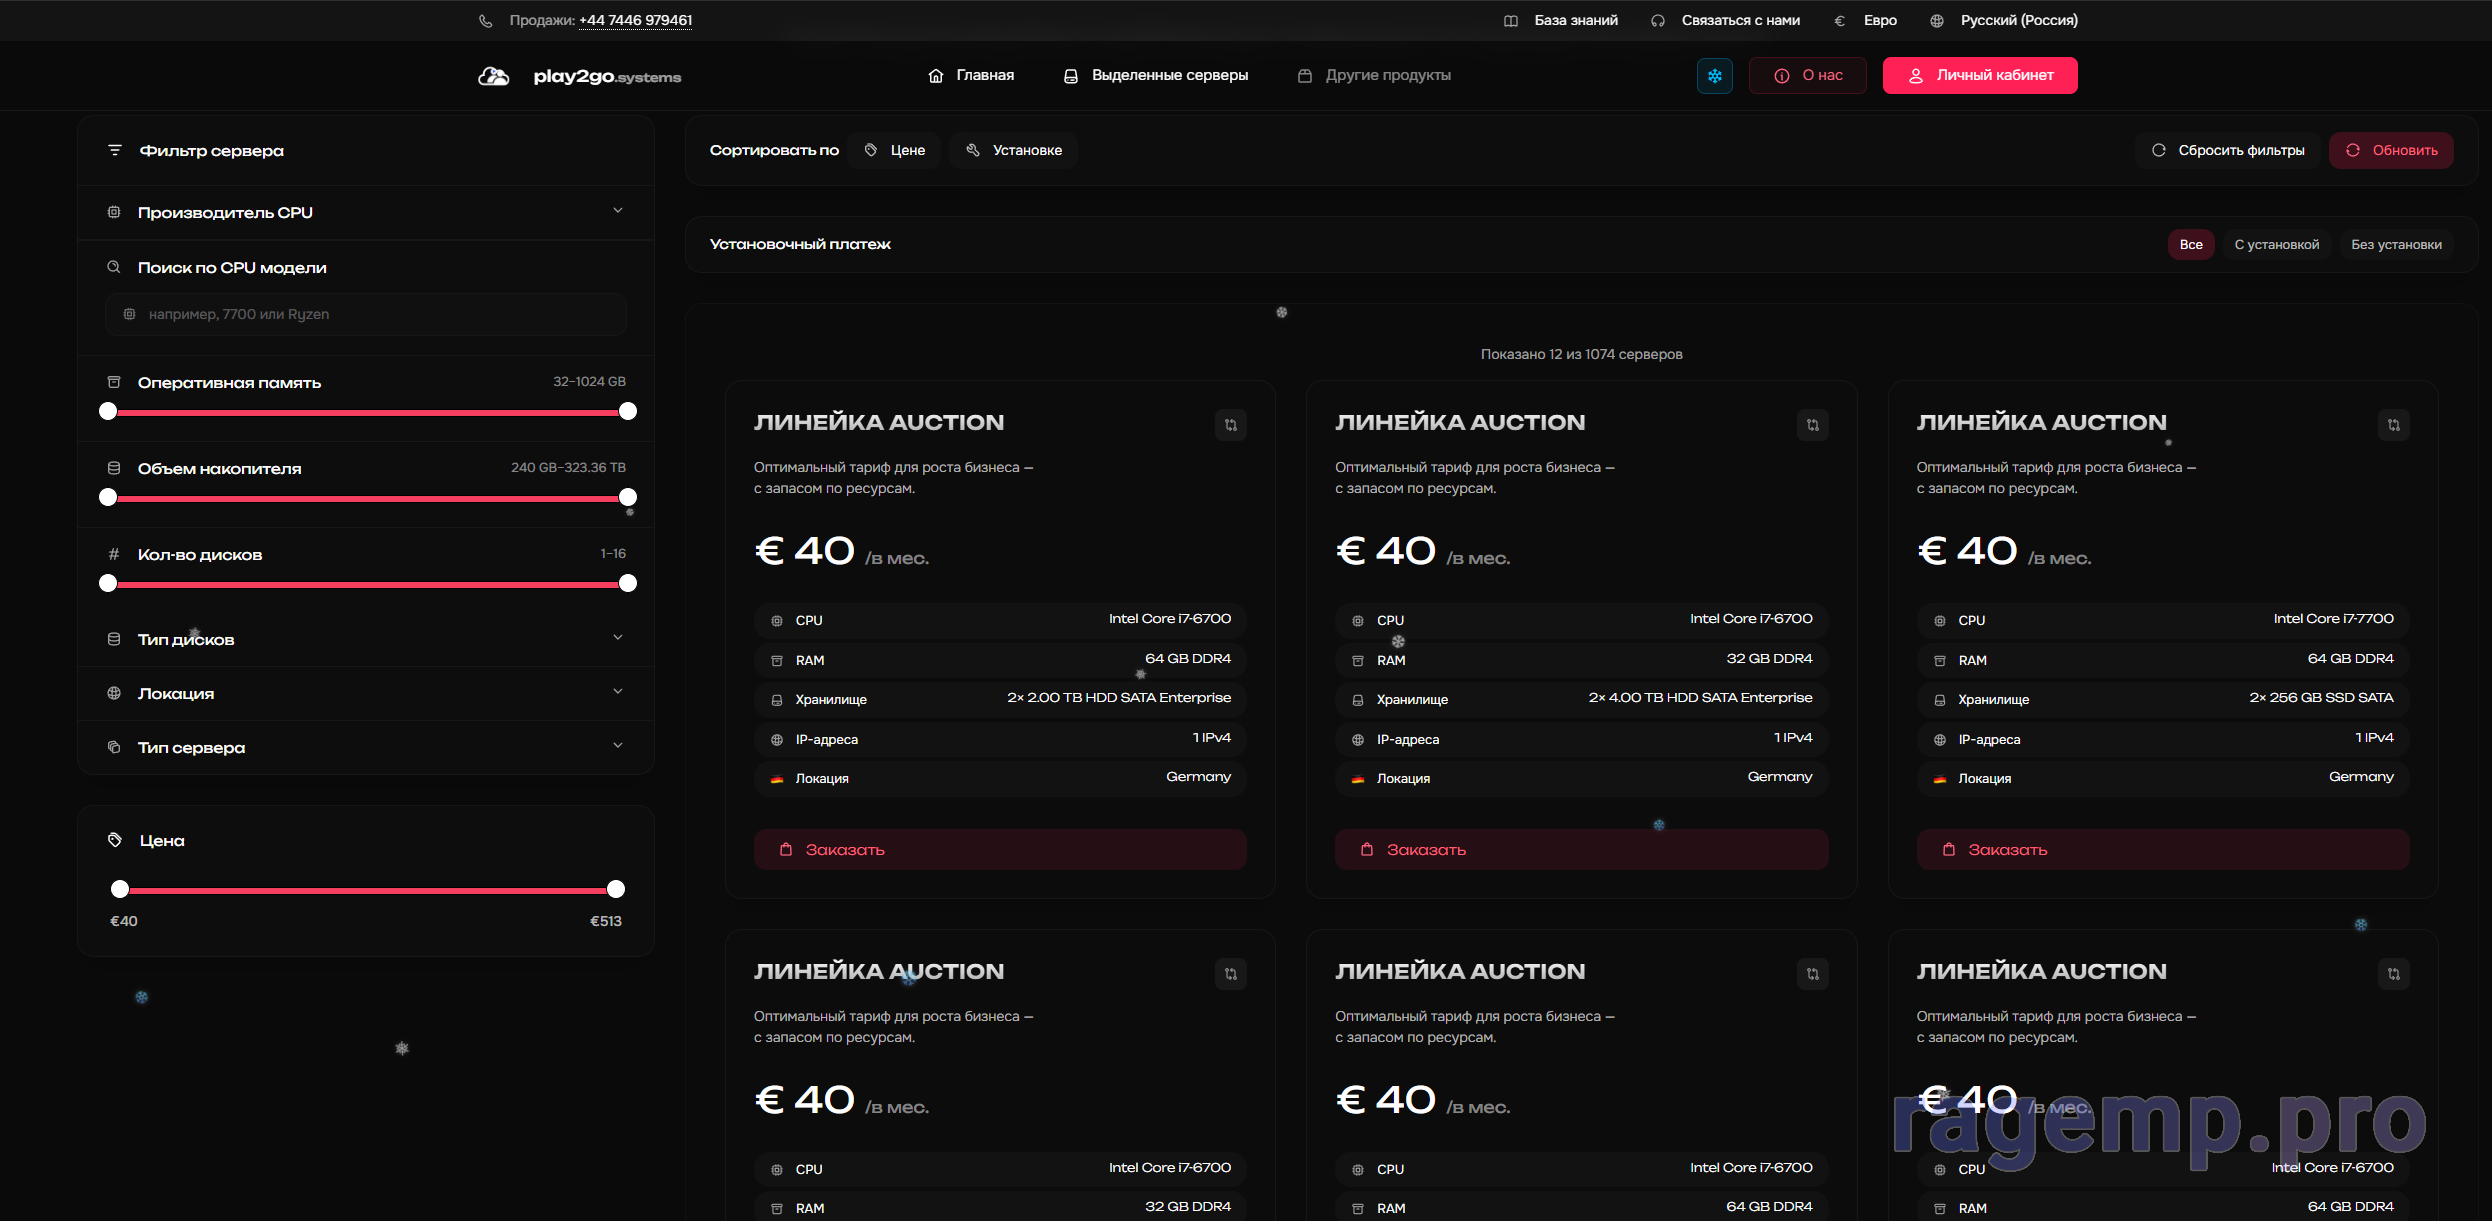
Task: Click the knowledge base book icon
Action: (1511, 21)
